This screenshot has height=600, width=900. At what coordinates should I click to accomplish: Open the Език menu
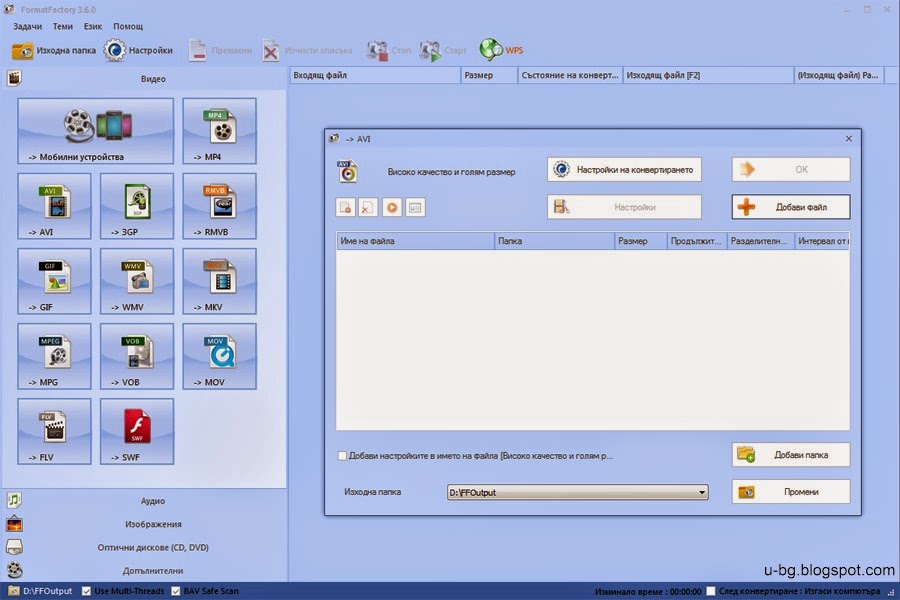(92, 26)
